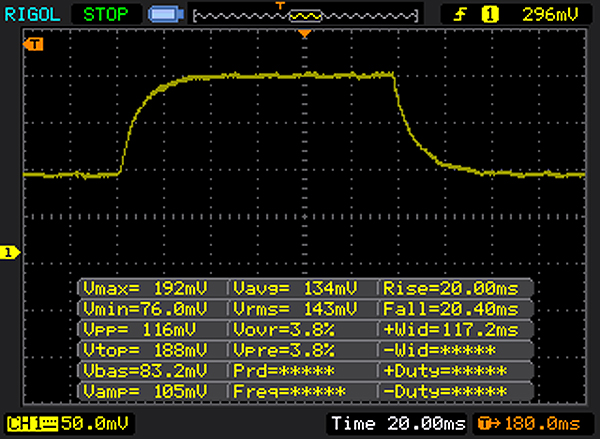This screenshot has width=600, height=439.
Task: Click the blue battery-shaped memory icon
Action: coord(165,15)
